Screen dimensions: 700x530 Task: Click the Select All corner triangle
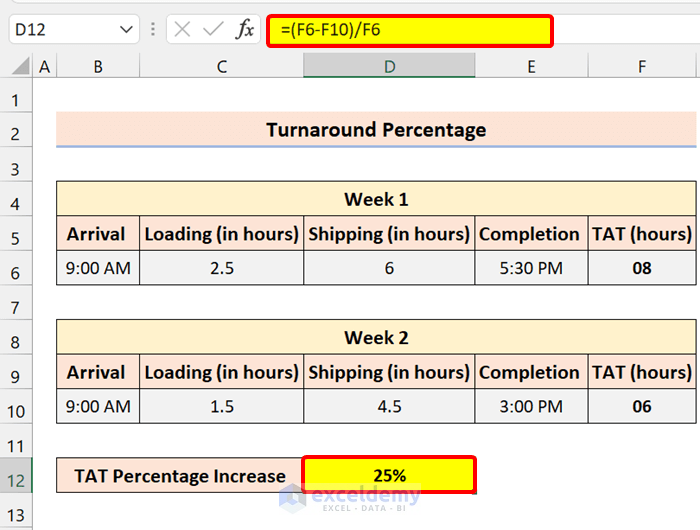20,67
